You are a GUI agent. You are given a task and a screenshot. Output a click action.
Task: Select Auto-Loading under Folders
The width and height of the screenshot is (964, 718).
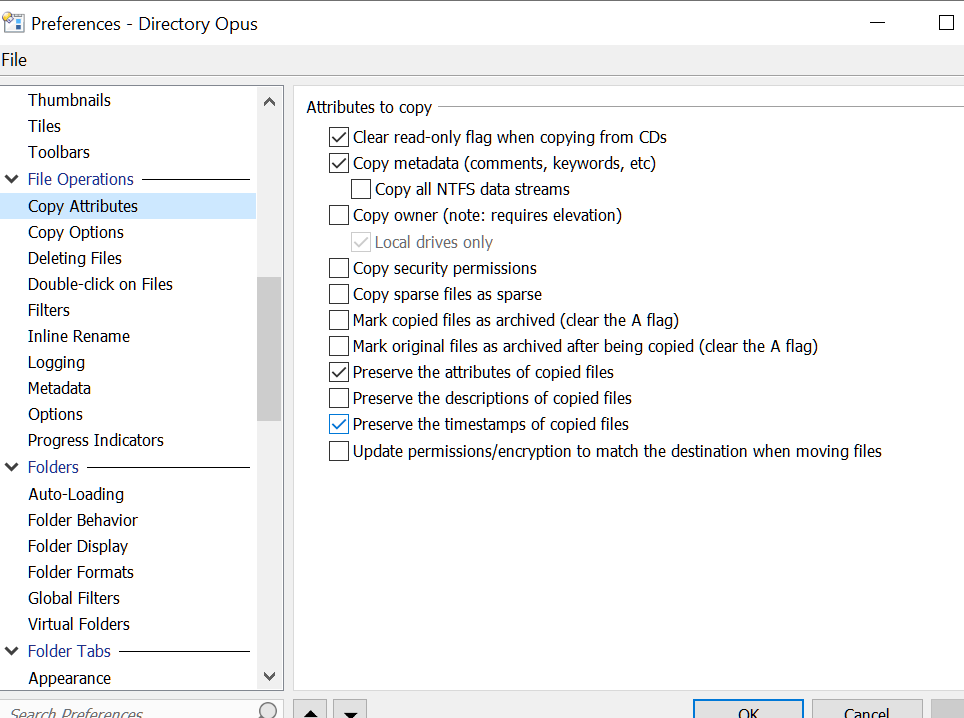pyautogui.click(x=76, y=494)
